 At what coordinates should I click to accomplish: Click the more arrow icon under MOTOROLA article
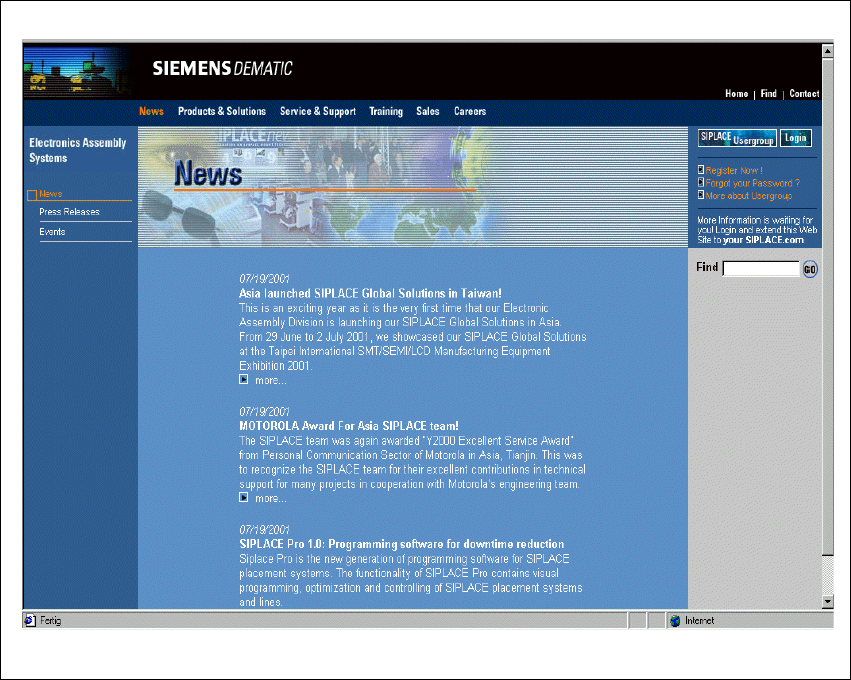point(244,497)
